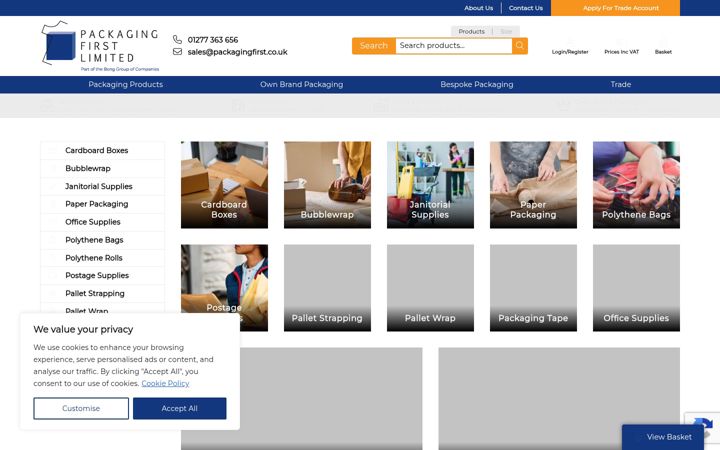Open the Contact Us page
The height and width of the screenshot is (450, 720).
pos(526,8)
